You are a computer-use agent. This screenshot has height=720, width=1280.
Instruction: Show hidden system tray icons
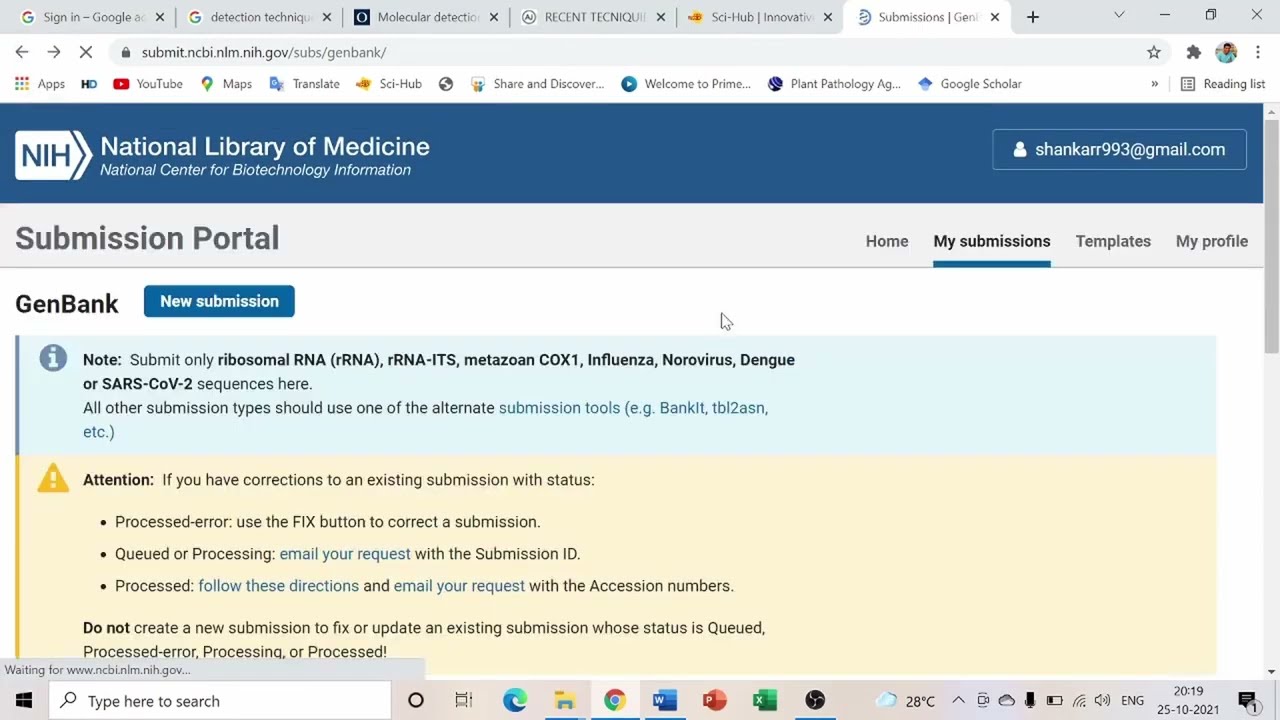point(958,701)
